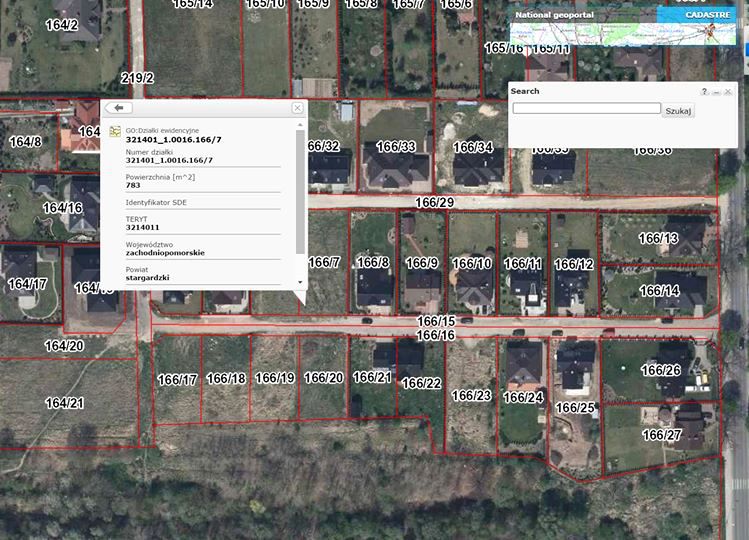
Task: Click road parcel 166/29 label
Action: (x=435, y=203)
